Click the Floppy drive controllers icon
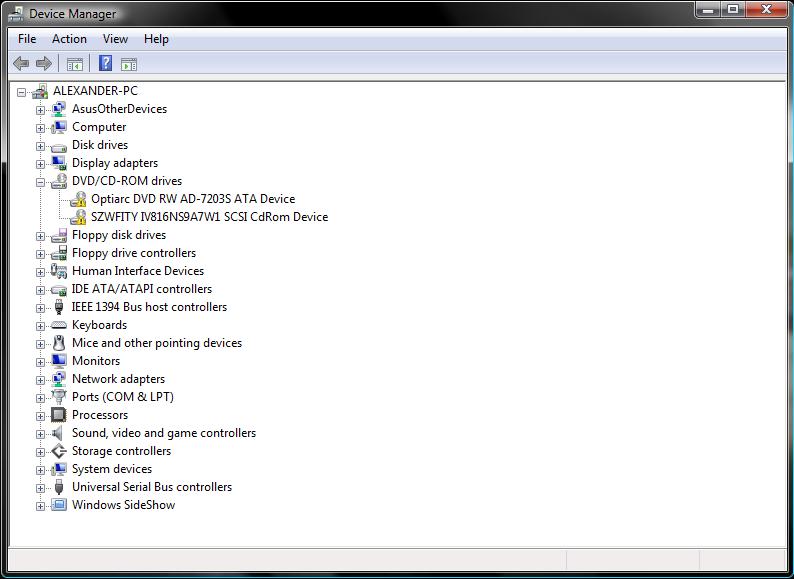The width and height of the screenshot is (794, 579). pos(59,253)
